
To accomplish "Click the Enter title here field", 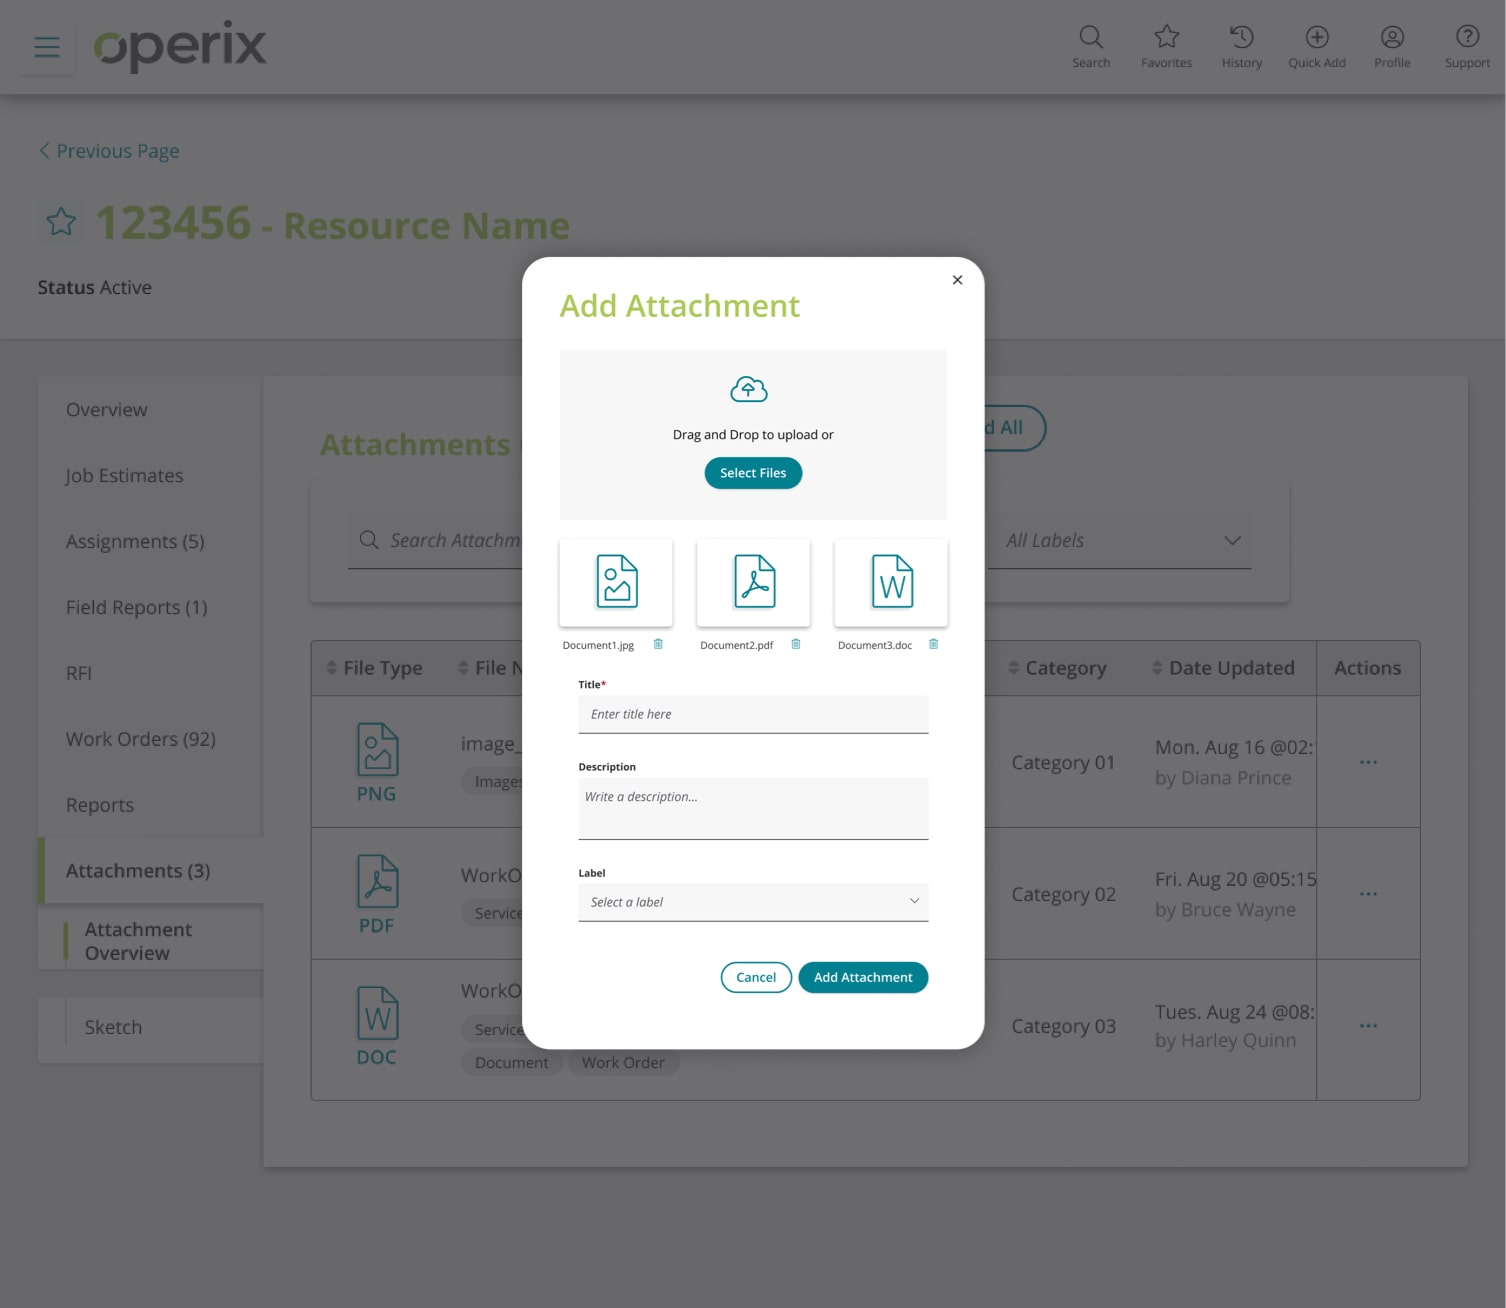I will coord(752,714).
